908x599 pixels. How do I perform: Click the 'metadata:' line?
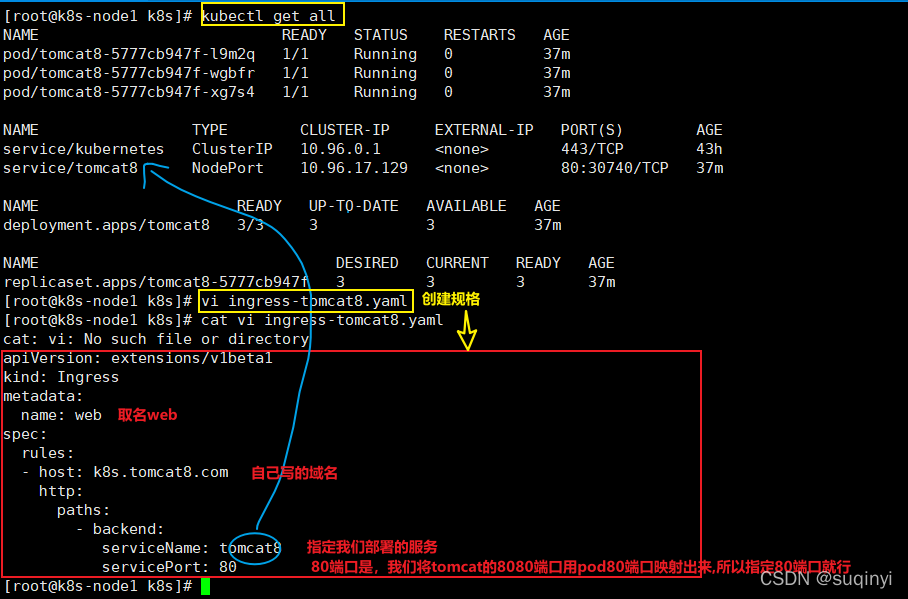(43, 396)
